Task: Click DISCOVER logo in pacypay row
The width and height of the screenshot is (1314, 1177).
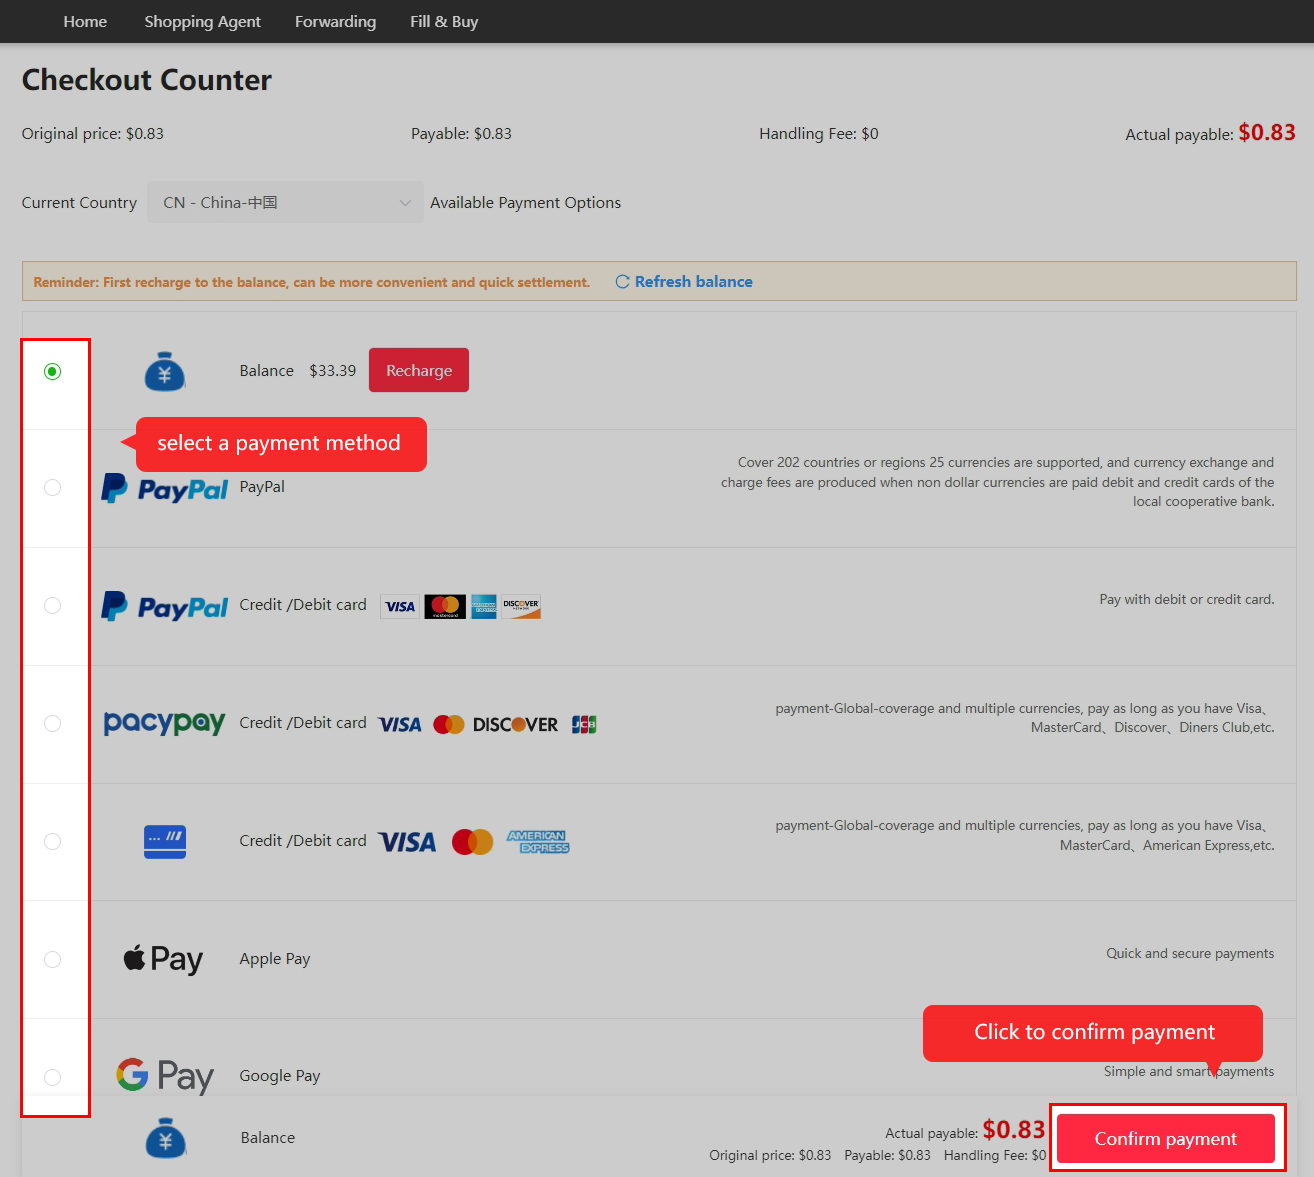Action: pos(515,724)
